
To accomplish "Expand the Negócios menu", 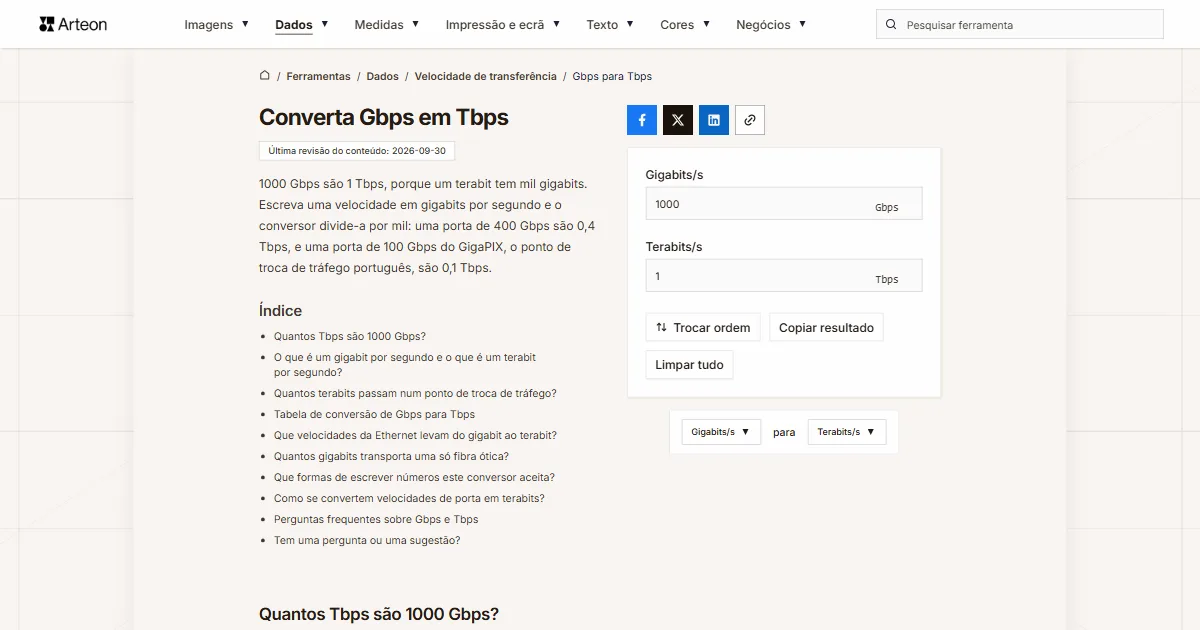I will coord(771,25).
